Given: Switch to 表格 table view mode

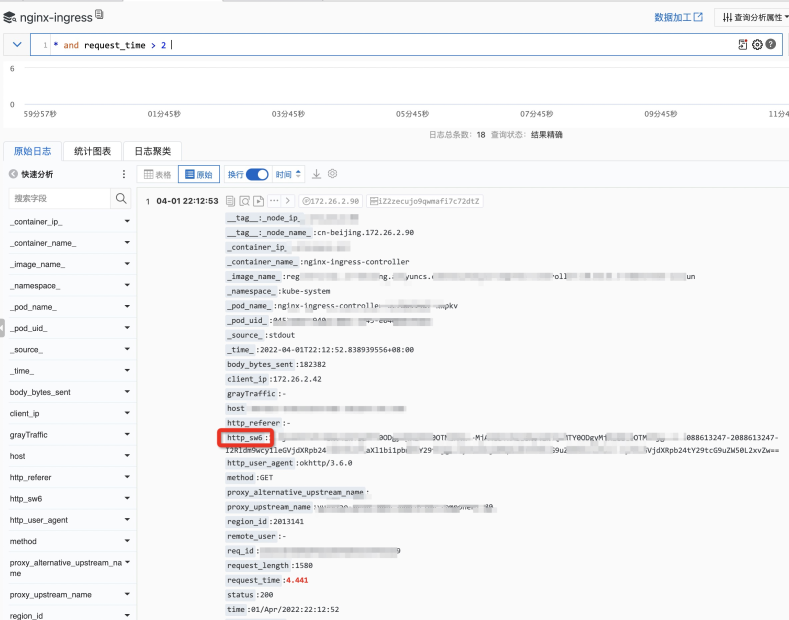Looking at the screenshot, I should pos(157,174).
